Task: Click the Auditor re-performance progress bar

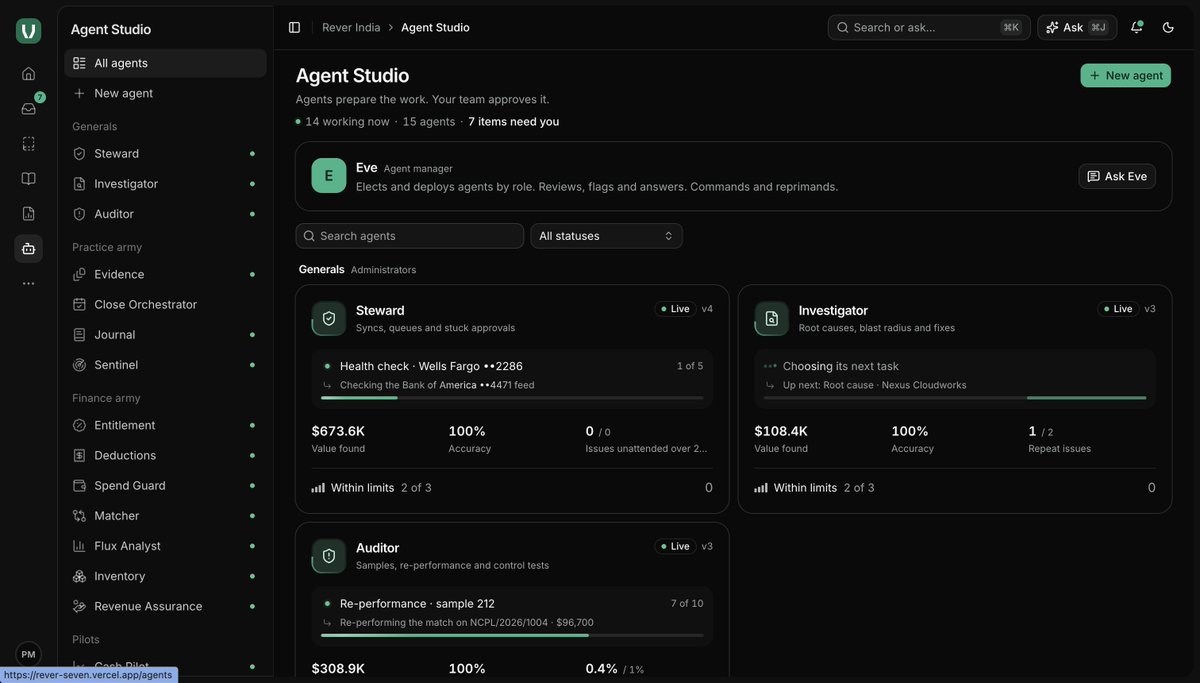Action: tap(512, 635)
